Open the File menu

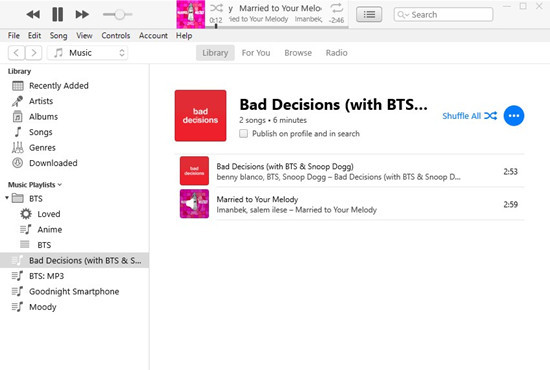[x=14, y=35]
